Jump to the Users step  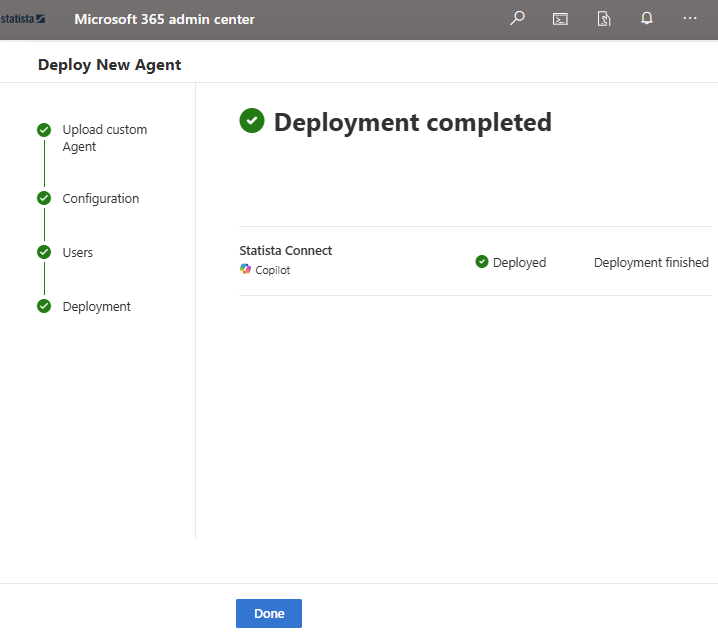coord(77,253)
